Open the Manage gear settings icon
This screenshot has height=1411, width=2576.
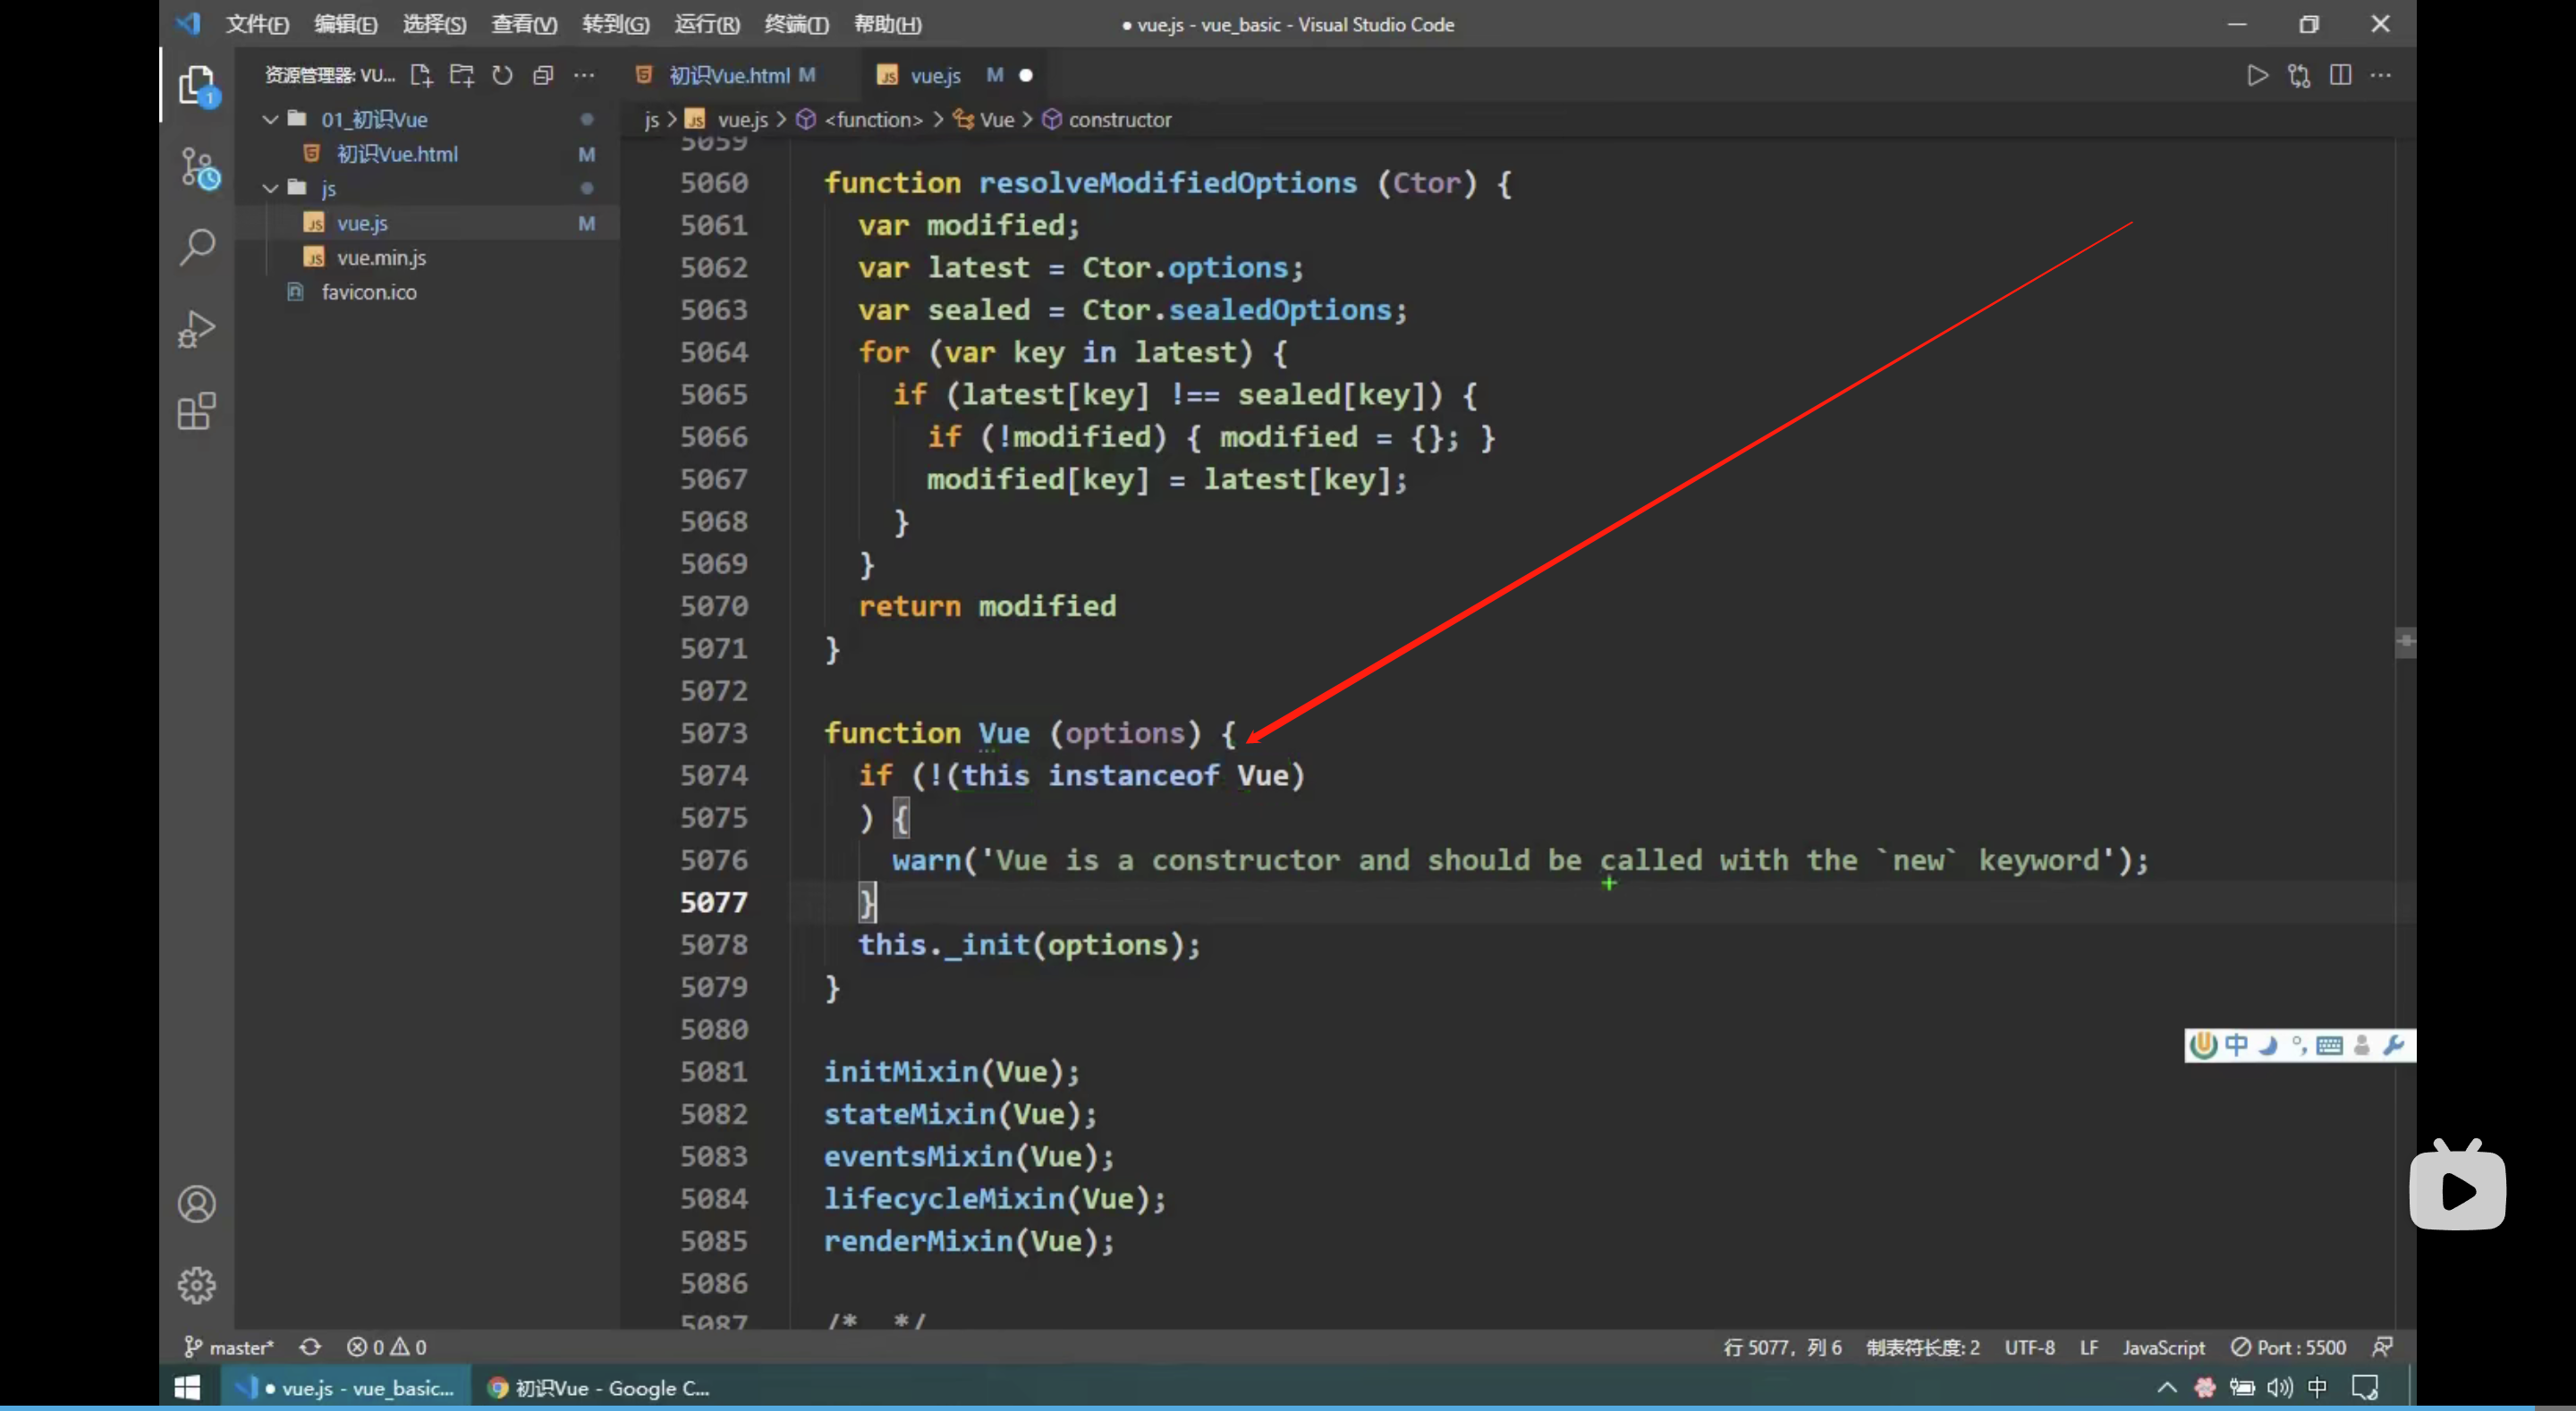[197, 1285]
